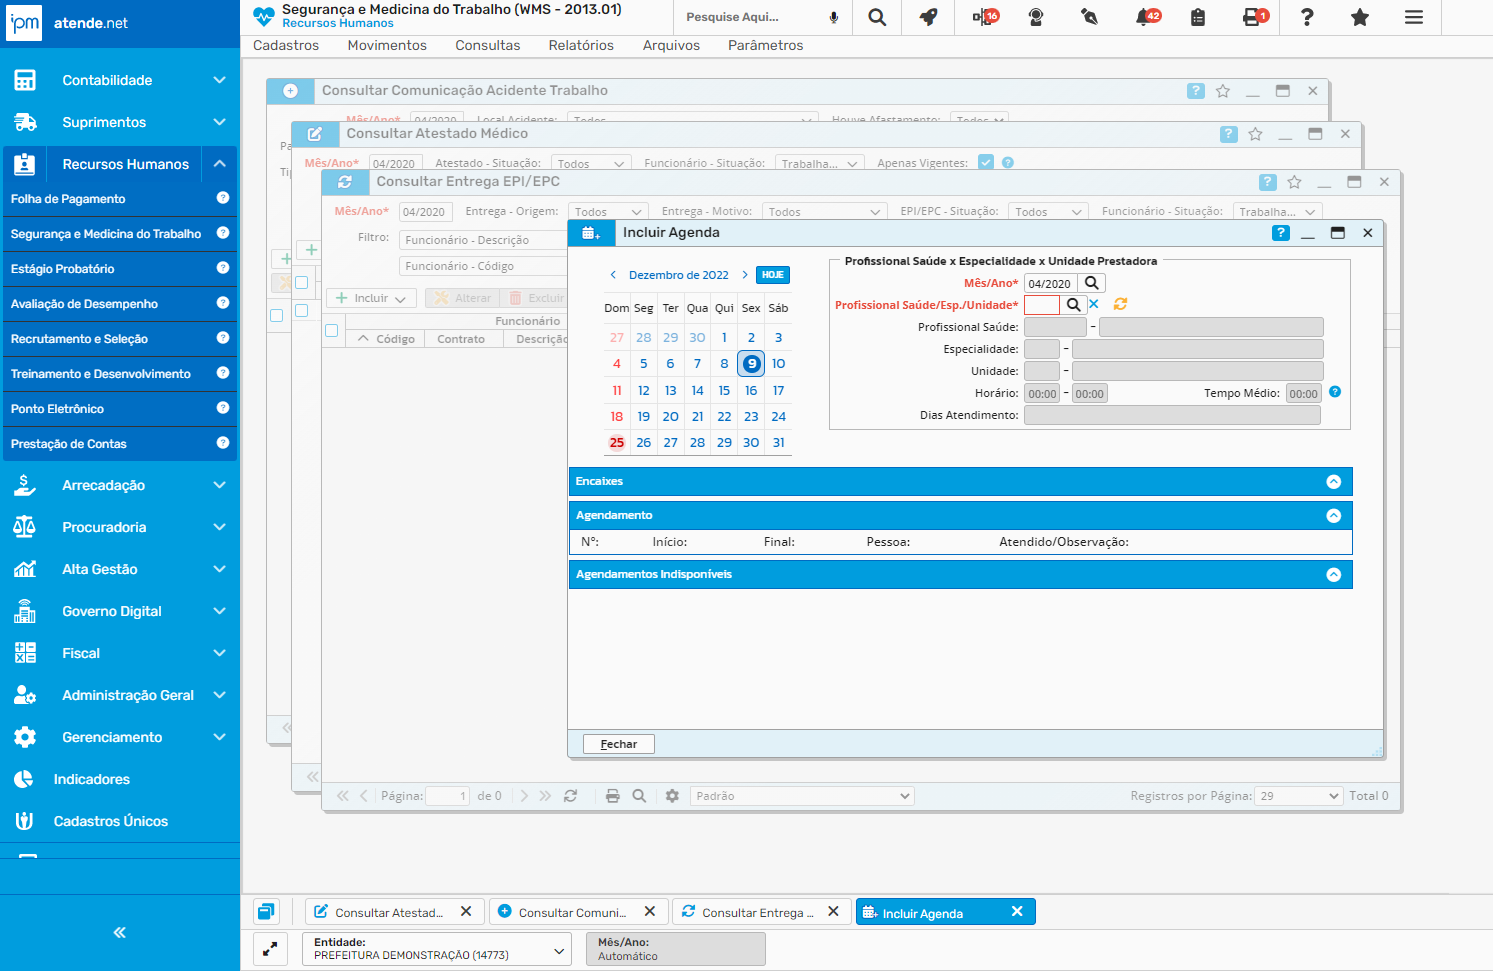Click the HOJE button in calendar

pos(773,275)
